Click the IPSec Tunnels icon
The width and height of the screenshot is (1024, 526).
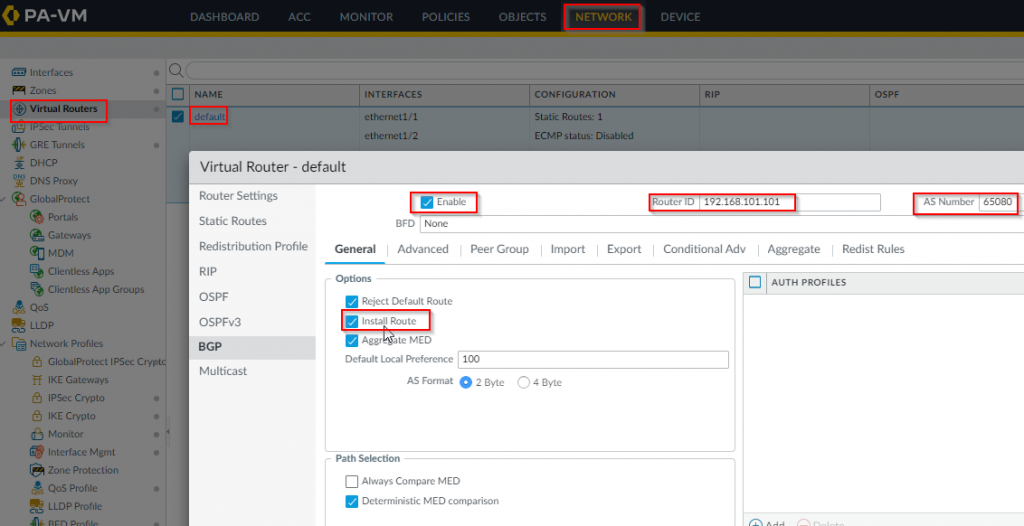click(x=19, y=127)
